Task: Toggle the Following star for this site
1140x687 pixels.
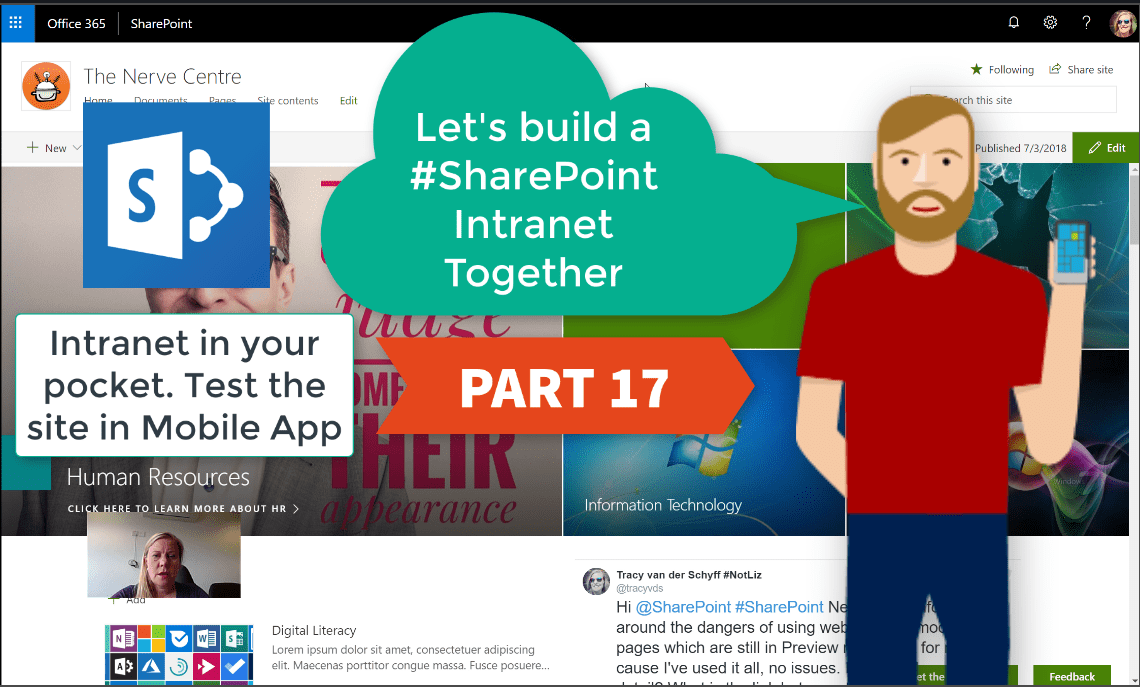Action: [x=976, y=69]
